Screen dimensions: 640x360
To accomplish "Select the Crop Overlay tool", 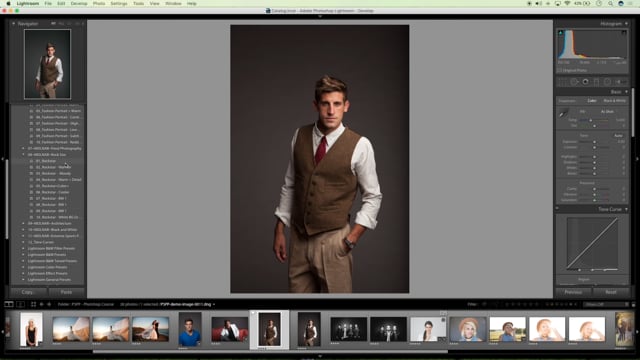I will (563, 82).
